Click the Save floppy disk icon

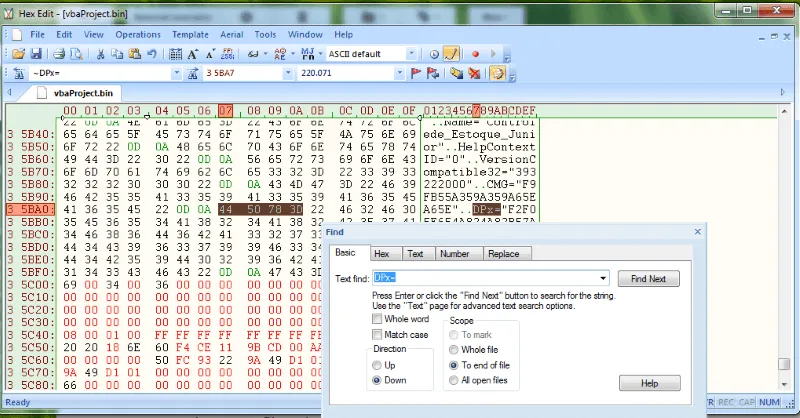(36, 54)
